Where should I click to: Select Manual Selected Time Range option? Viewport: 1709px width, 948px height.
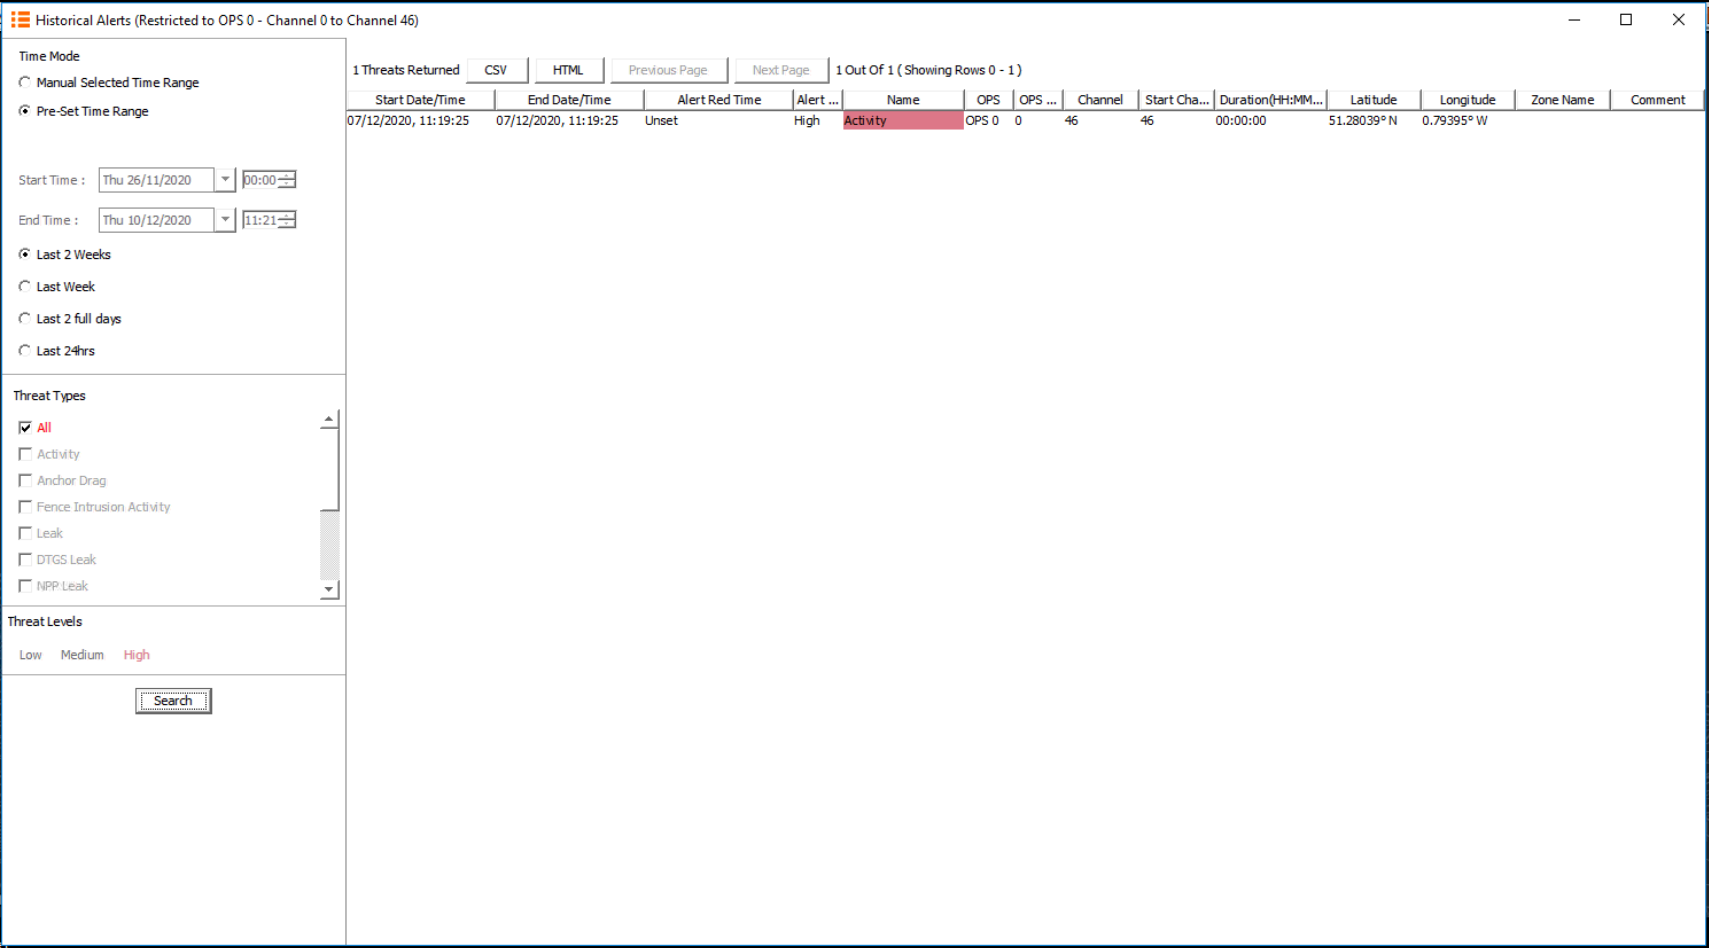point(25,83)
